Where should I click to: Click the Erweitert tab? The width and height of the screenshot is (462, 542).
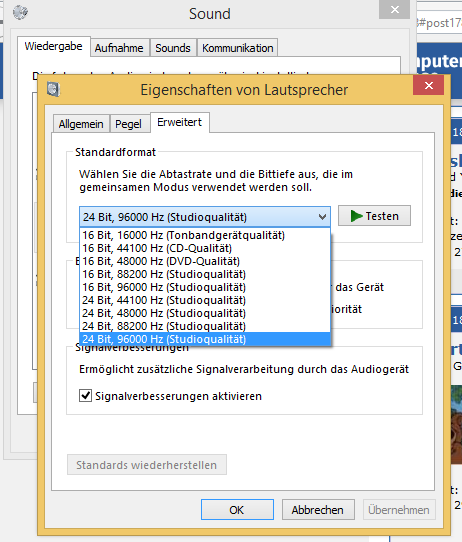[x=180, y=122]
